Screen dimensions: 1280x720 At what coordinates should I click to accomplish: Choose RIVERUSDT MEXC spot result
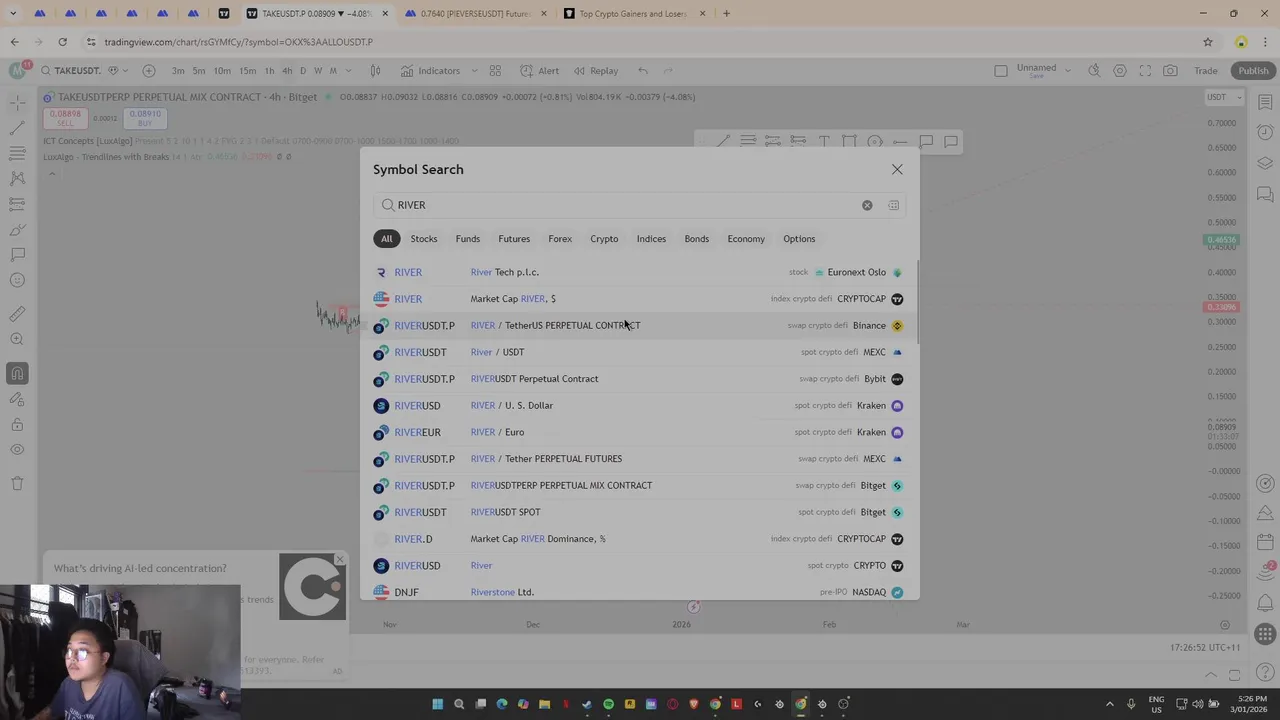coord(638,352)
